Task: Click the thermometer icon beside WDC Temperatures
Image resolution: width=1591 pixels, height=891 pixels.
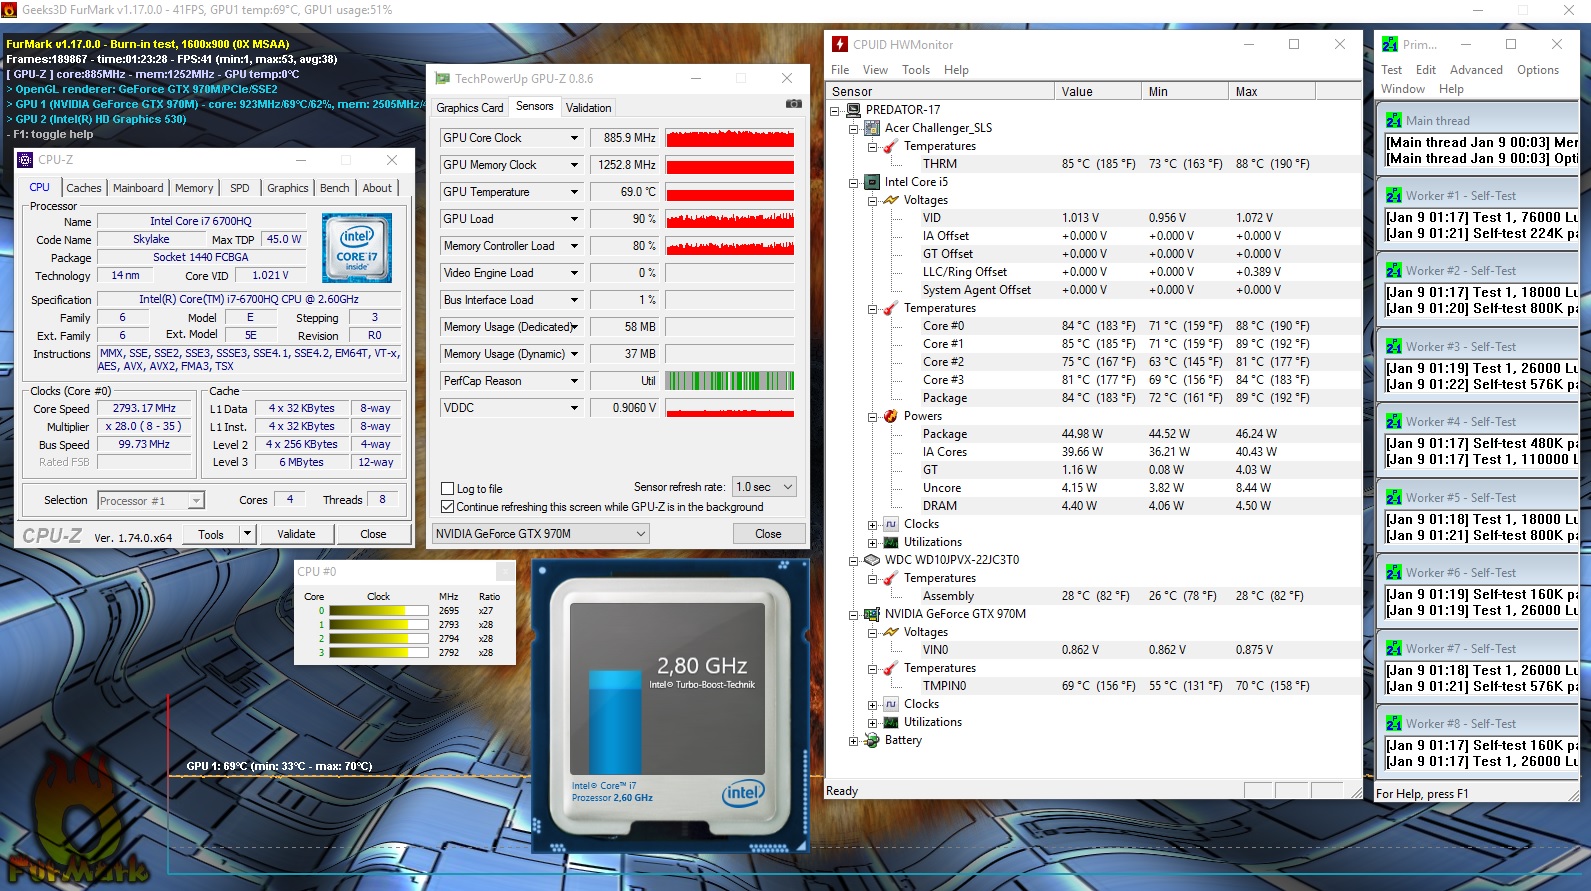Action: (x=891, y=578)
